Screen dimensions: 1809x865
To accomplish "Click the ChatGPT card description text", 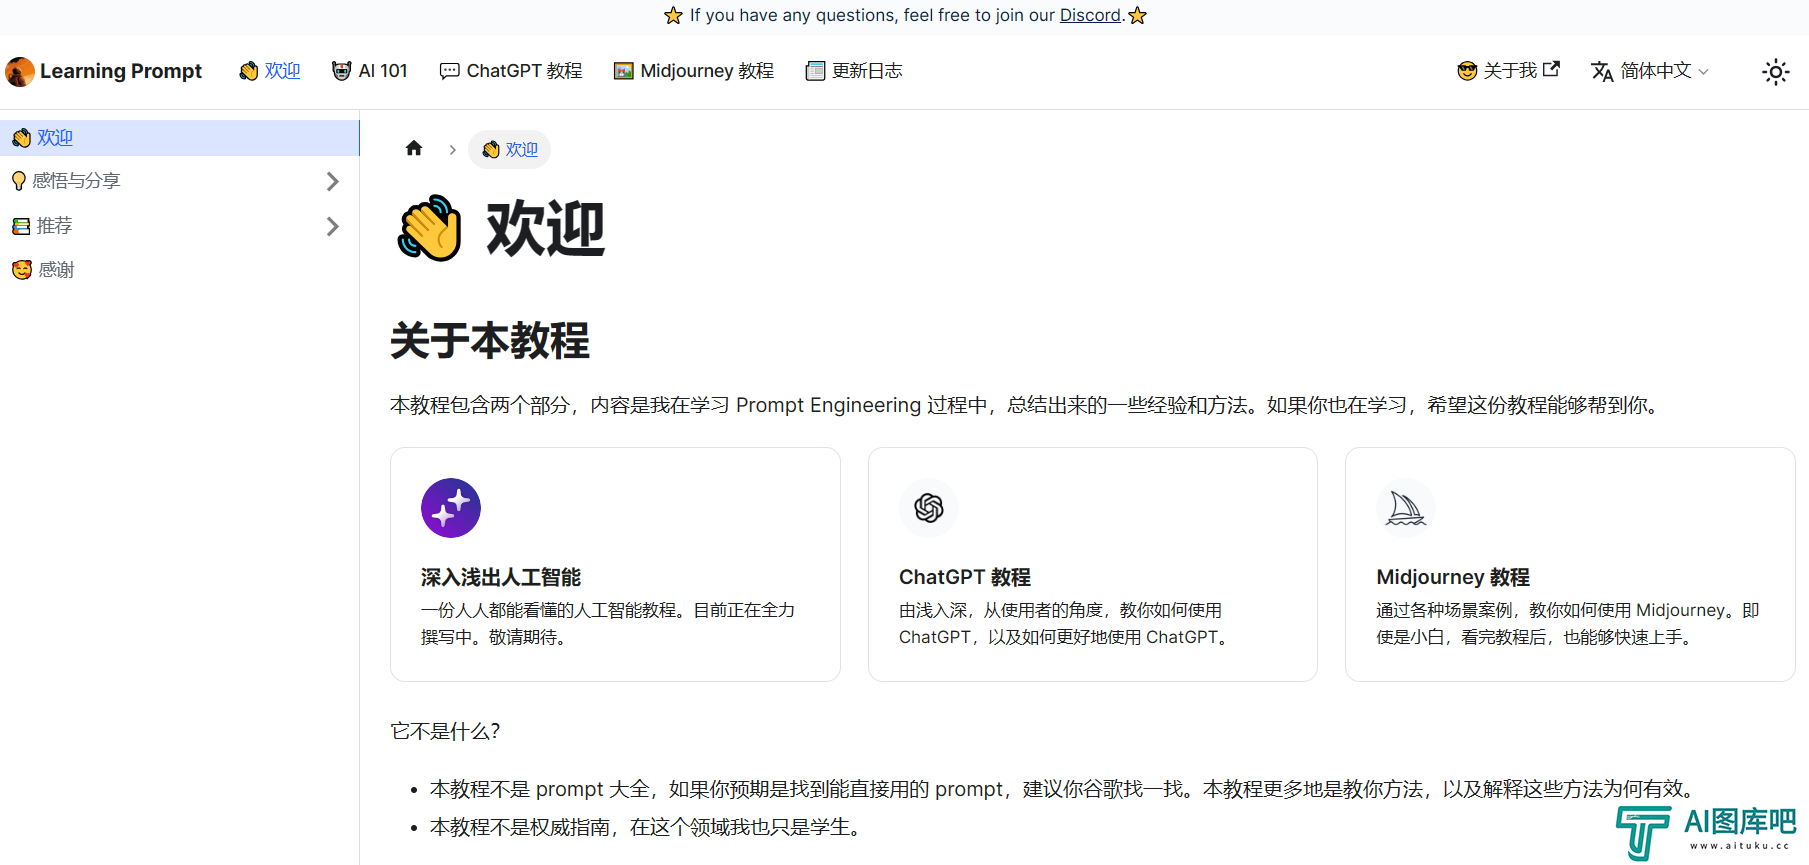I will 1064,624.
